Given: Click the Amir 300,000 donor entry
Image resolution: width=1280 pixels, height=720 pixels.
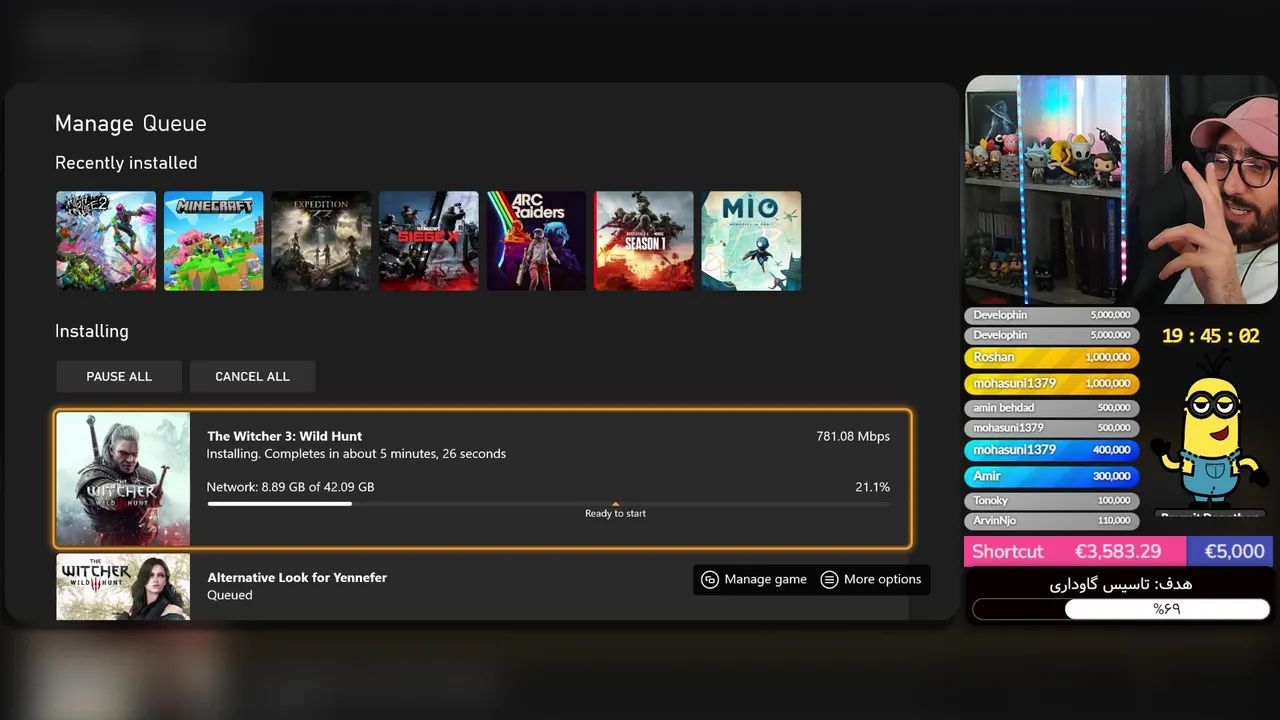Looking at the screenshot, I should tap(1052, 476).
